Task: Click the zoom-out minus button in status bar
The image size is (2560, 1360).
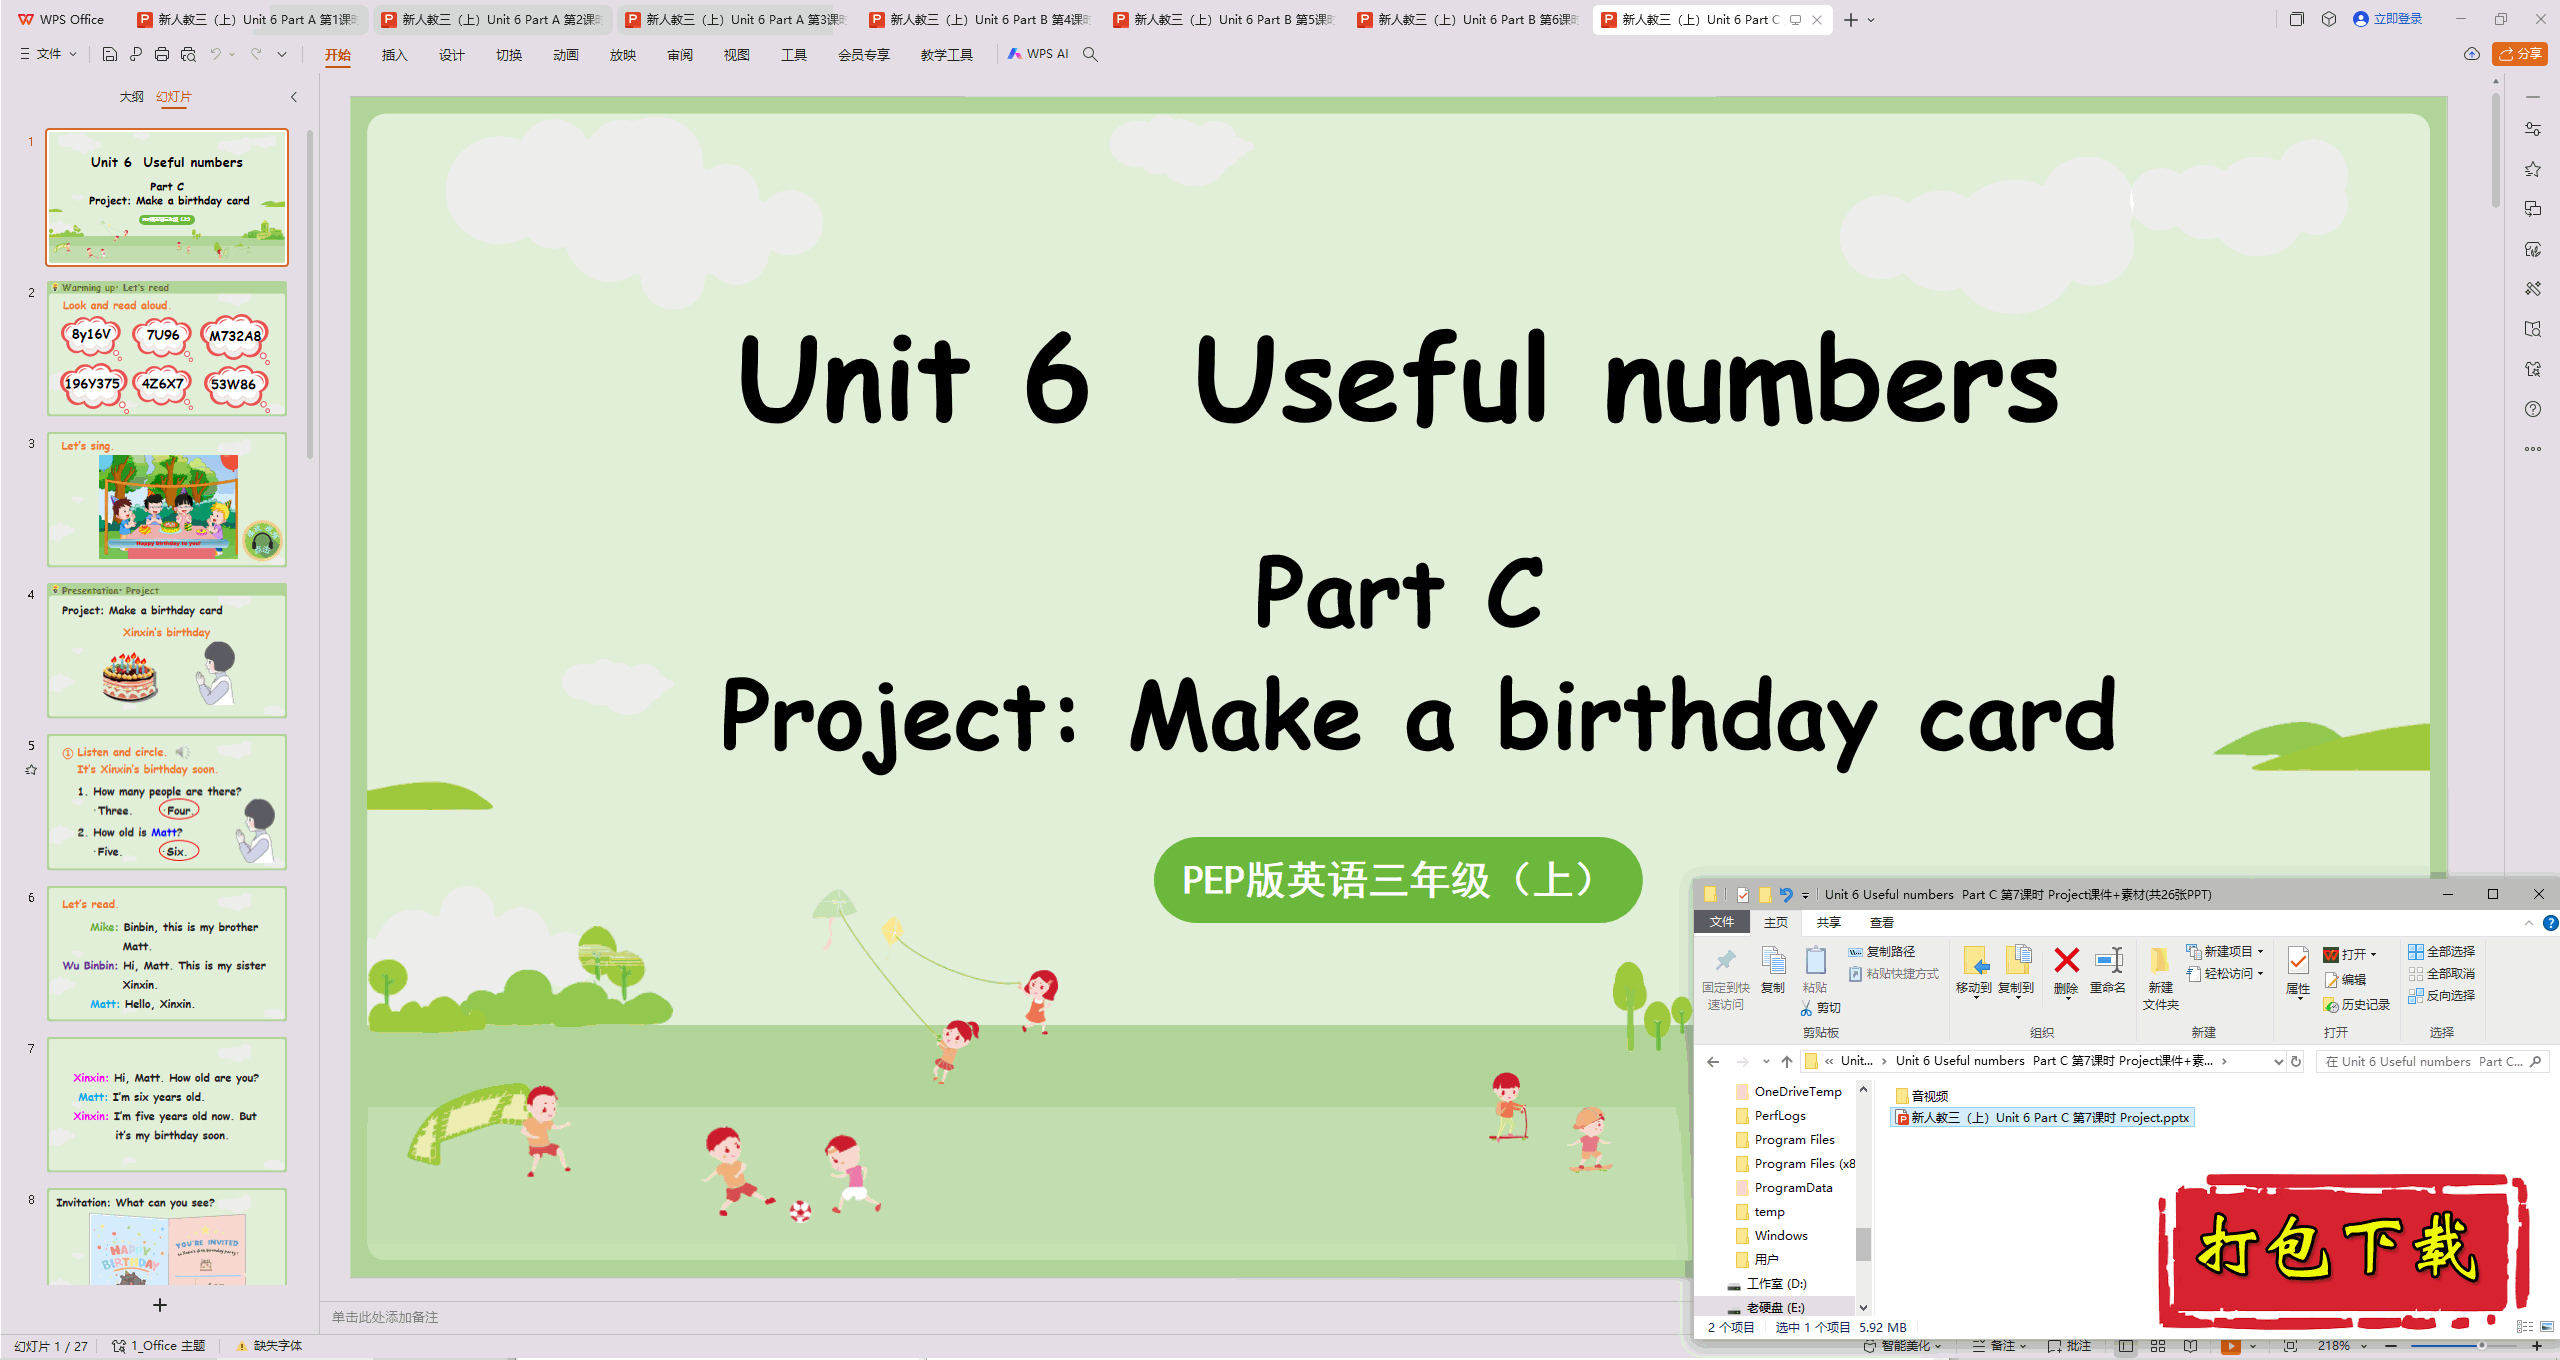Action: (2392, 1346)
